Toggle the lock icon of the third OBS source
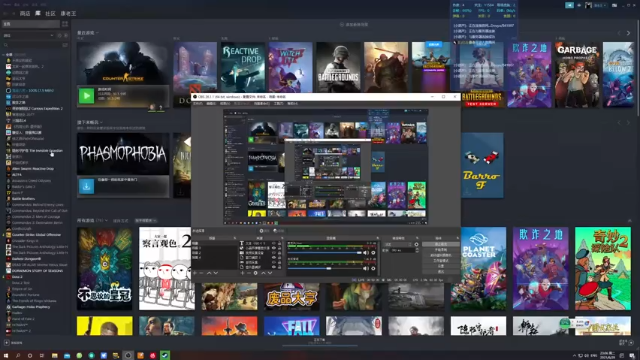Viewport: 640px width, 360px height. tap(280, 253)
